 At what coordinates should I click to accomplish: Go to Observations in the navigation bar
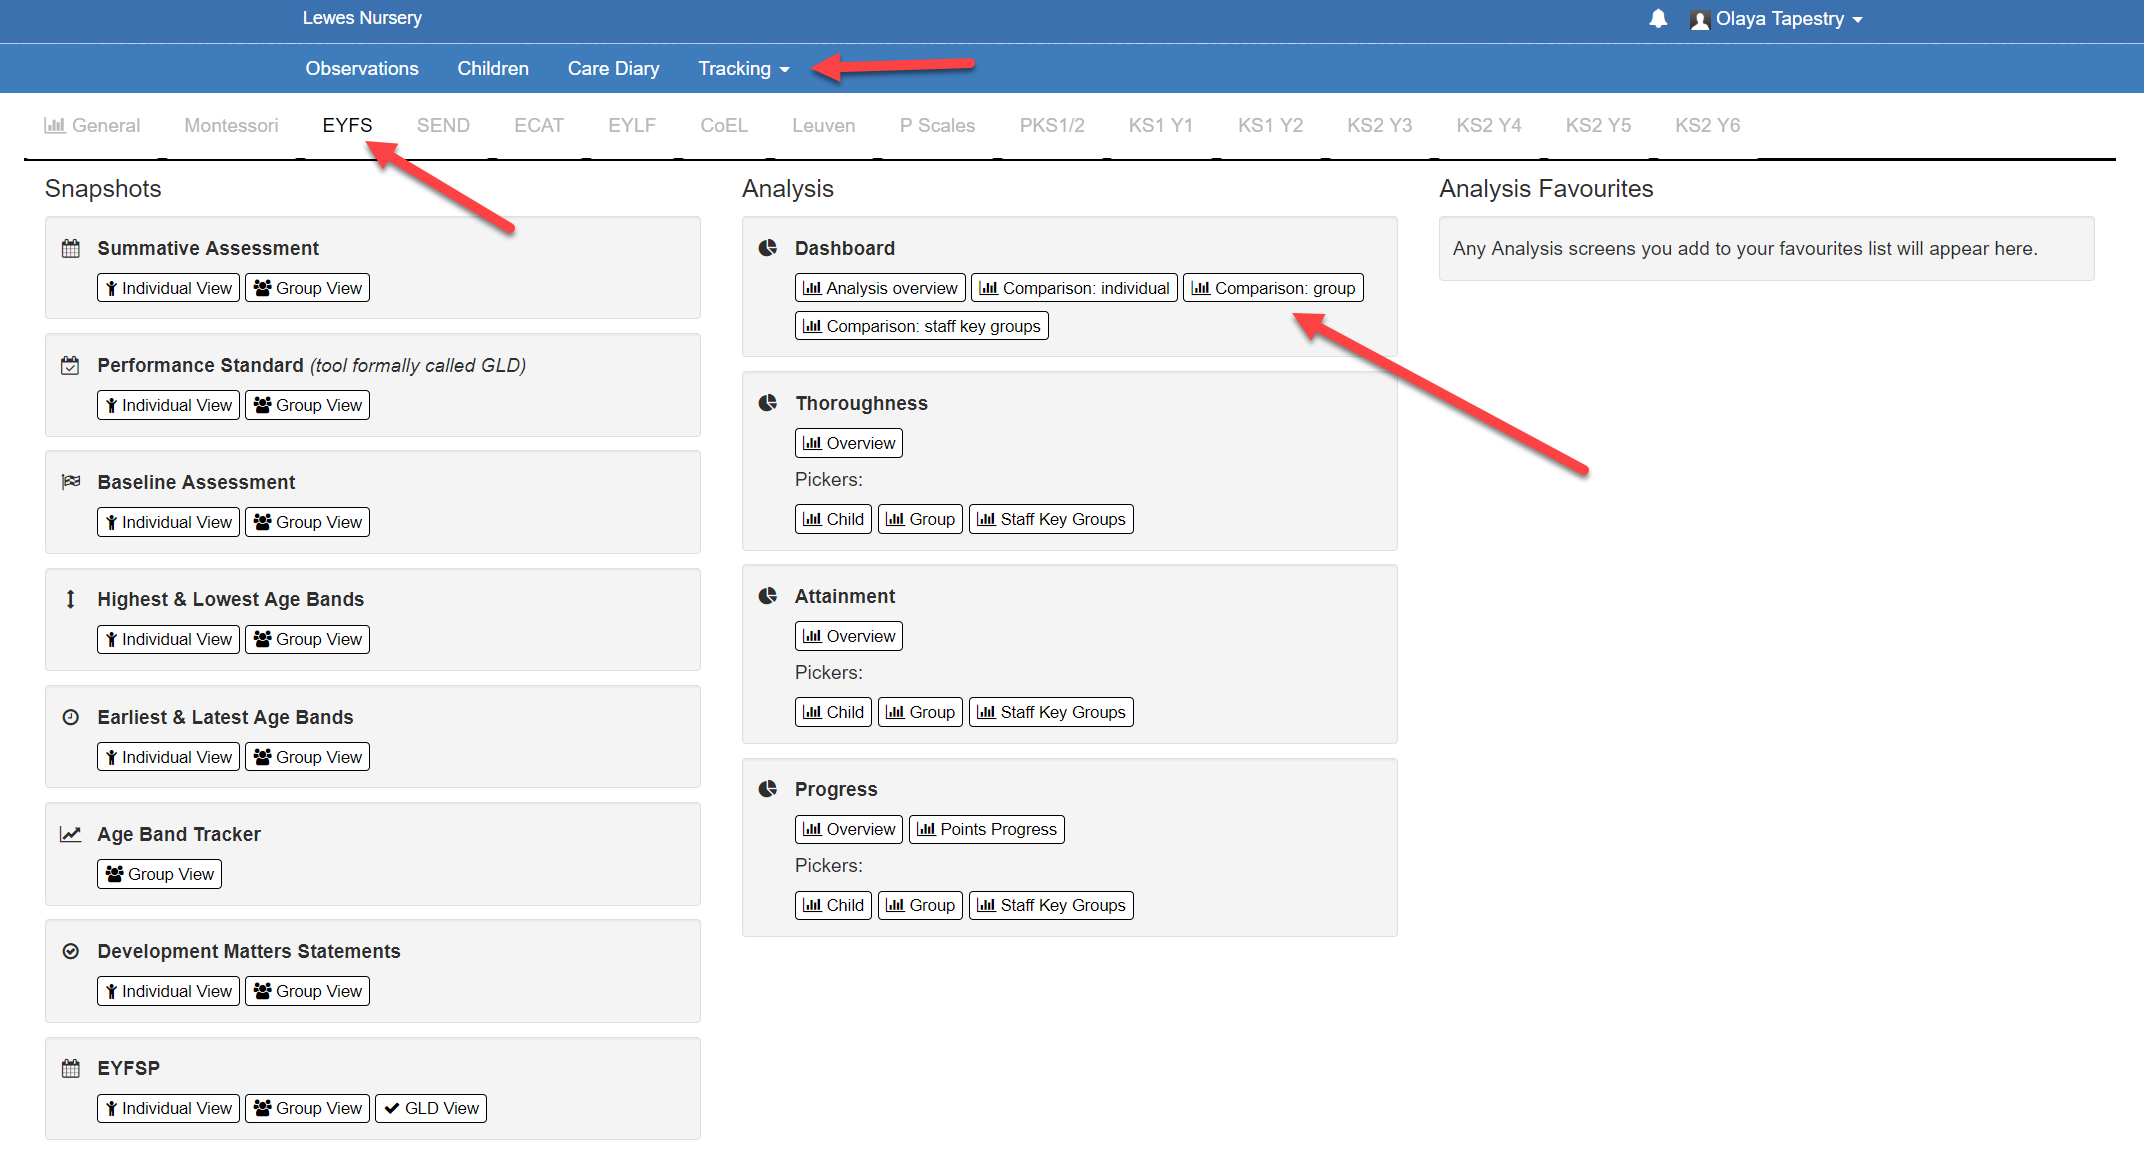pyautogui.click(x=362, y=68)
